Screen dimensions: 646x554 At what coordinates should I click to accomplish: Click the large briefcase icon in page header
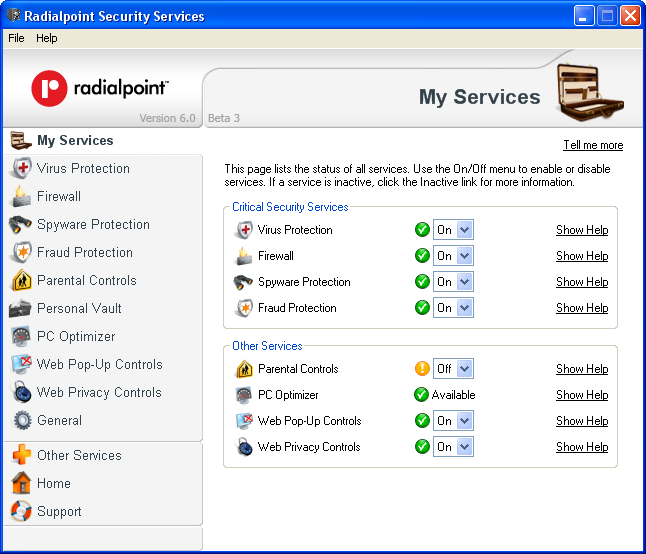click(589, 91)
